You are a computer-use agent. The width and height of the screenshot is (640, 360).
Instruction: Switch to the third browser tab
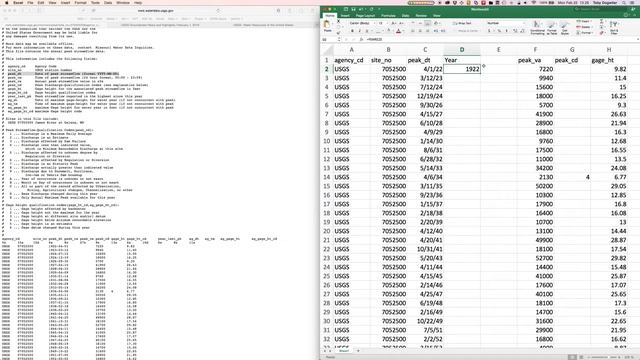pyautogui.click(x=263, y=25)
